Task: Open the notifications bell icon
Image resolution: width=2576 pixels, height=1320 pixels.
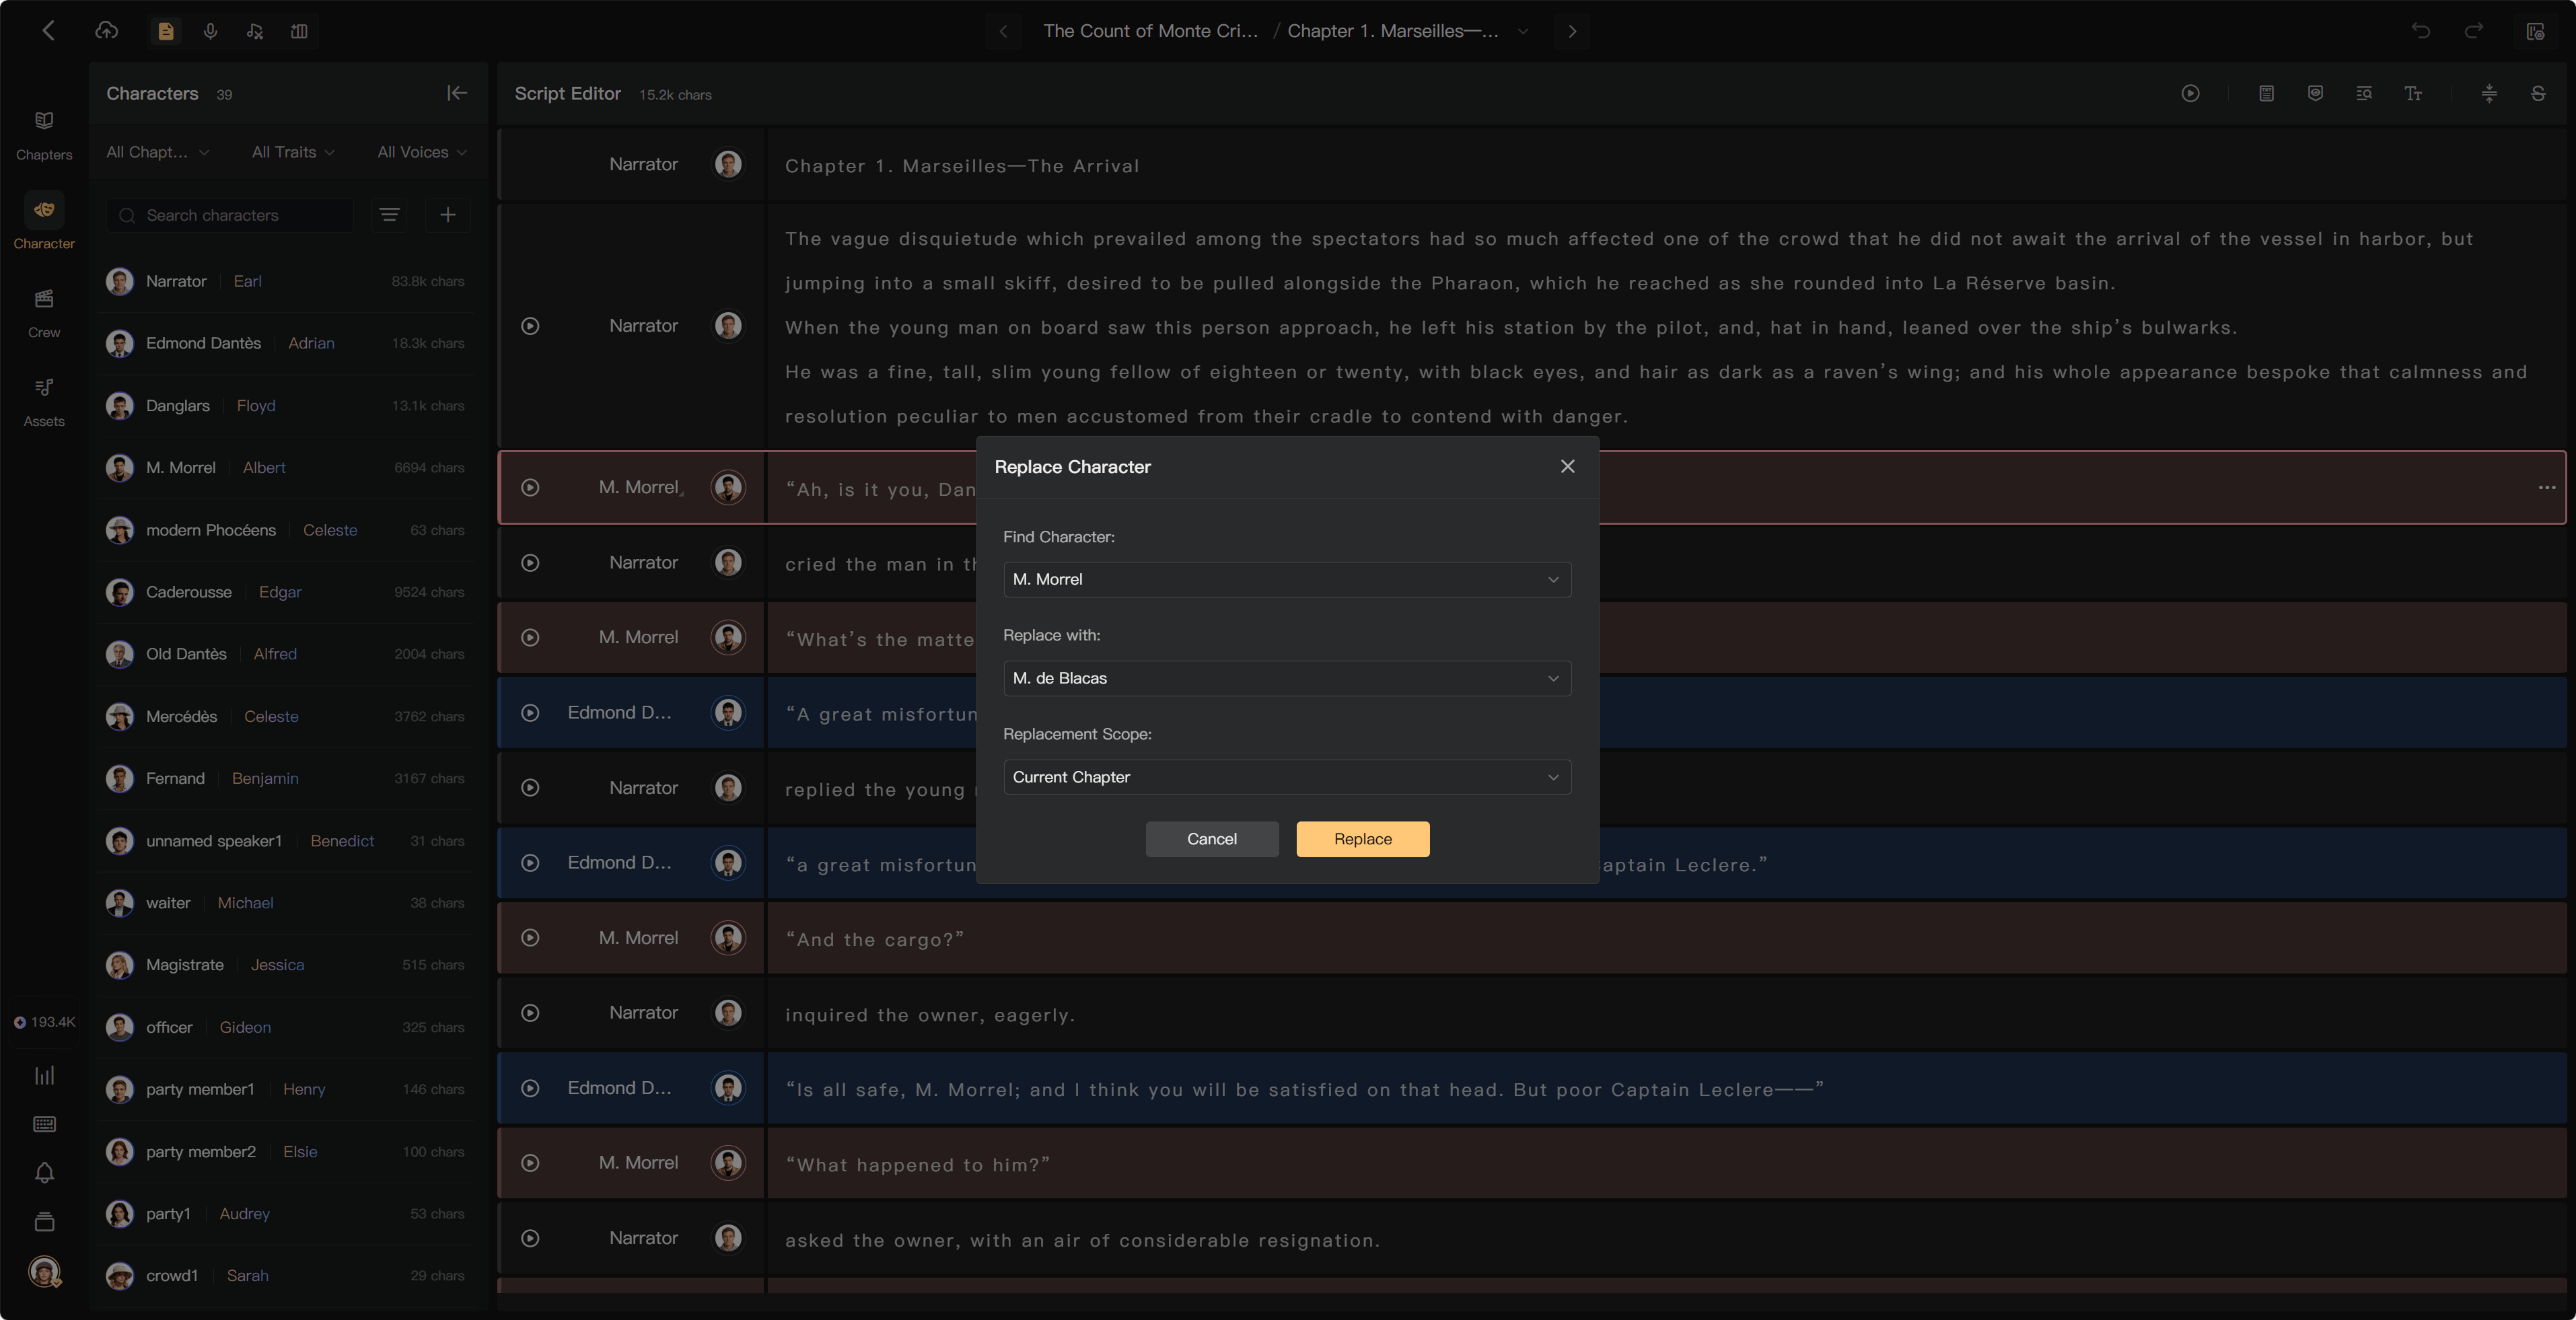Action: pyautogui.click(x=44, y=1172)
